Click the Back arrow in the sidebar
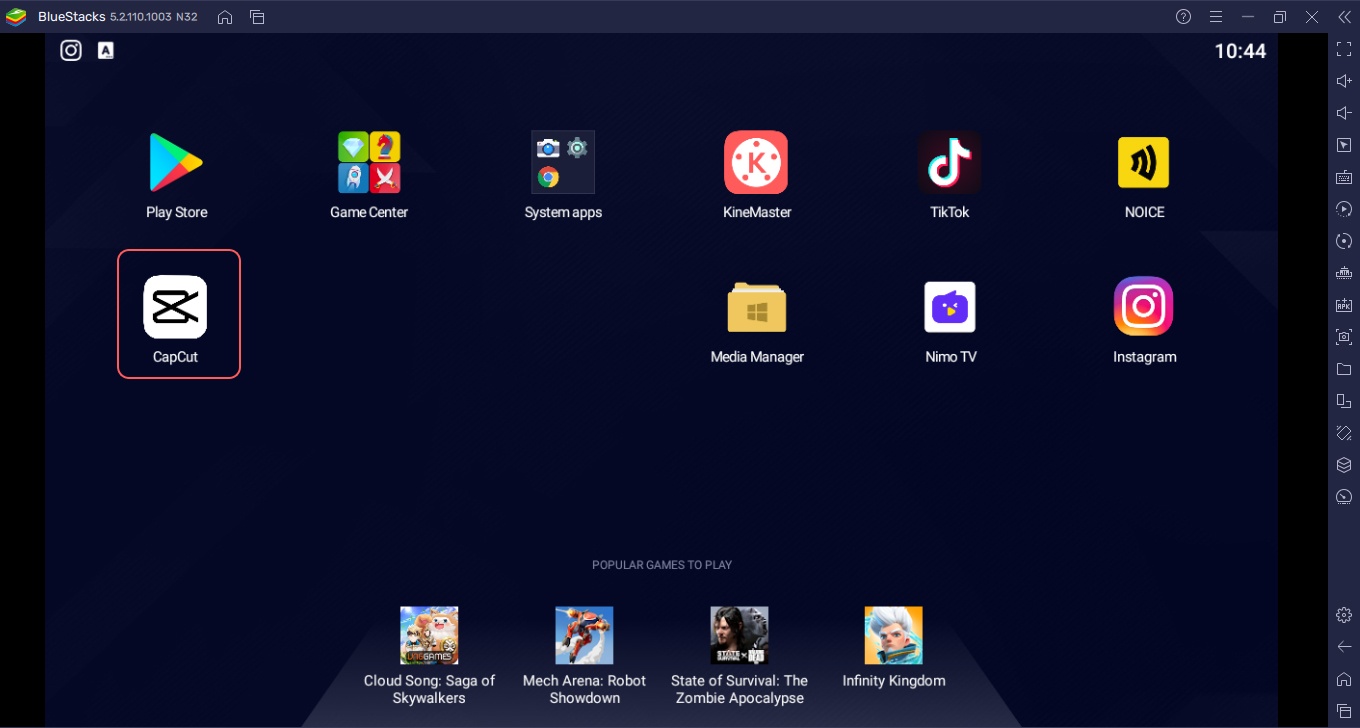The height and width of the screenshot is (728, 1360). click(1344, 647)
